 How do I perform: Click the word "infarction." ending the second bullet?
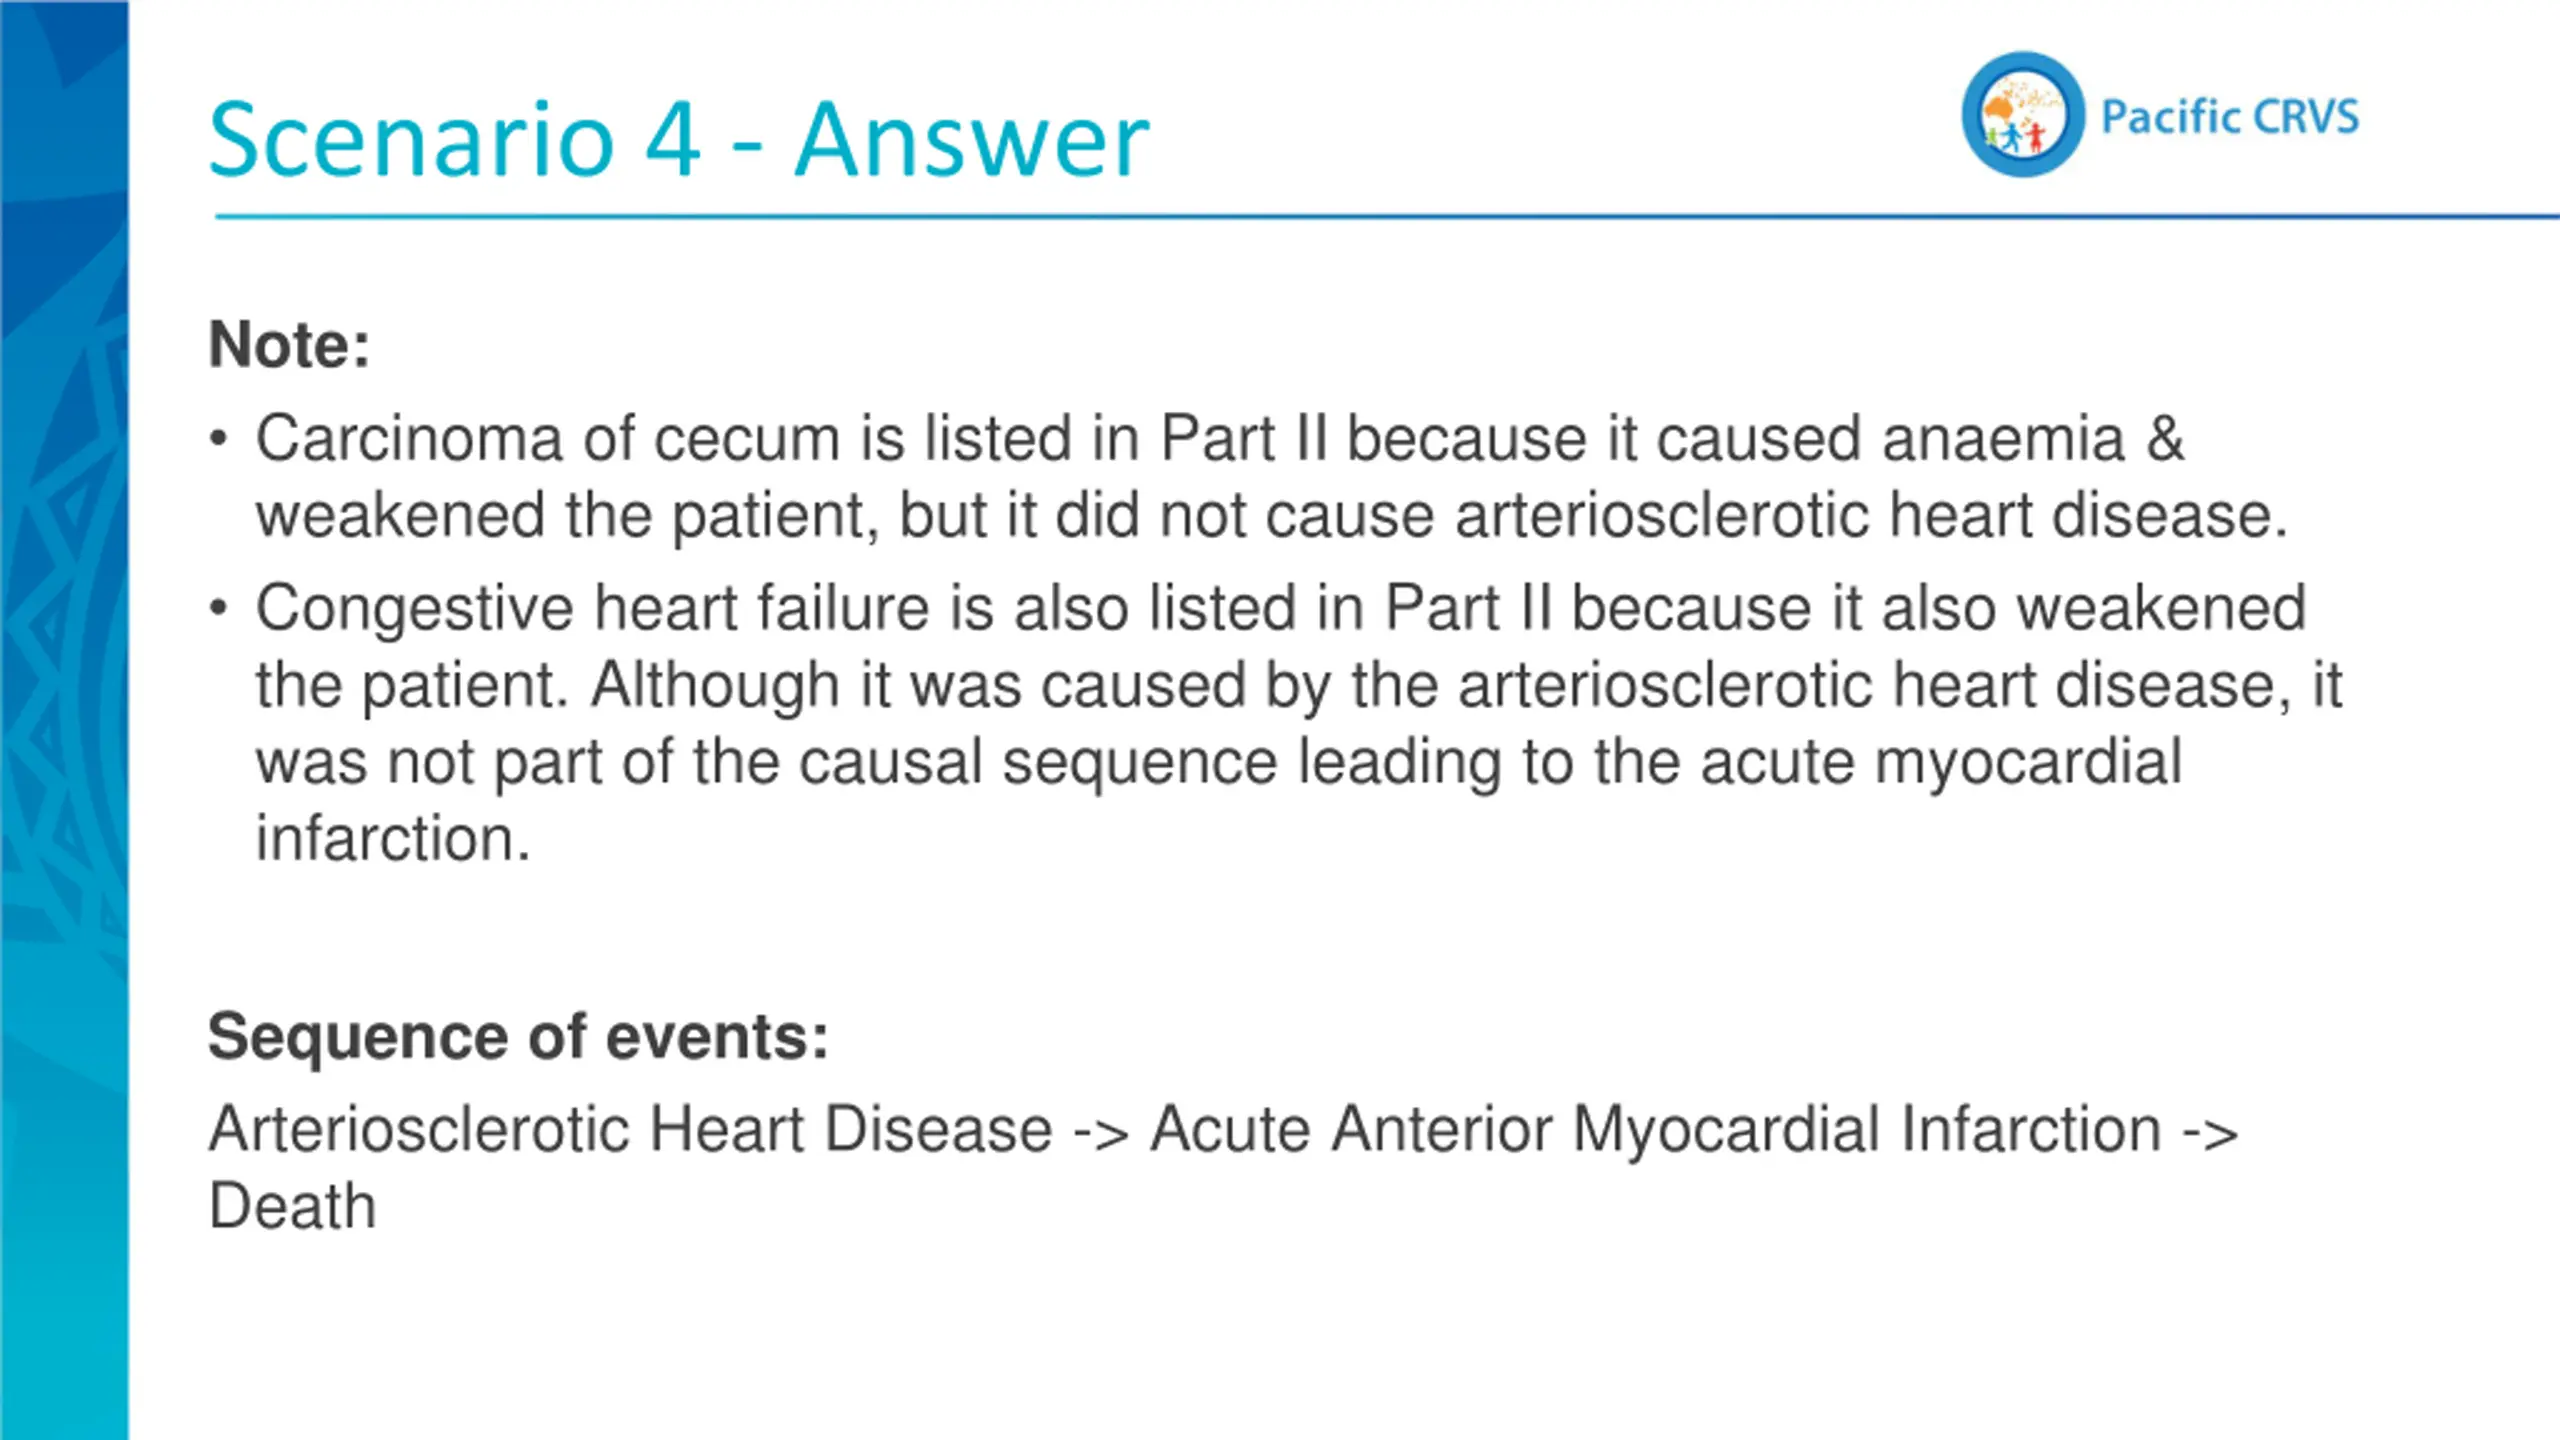392,838
